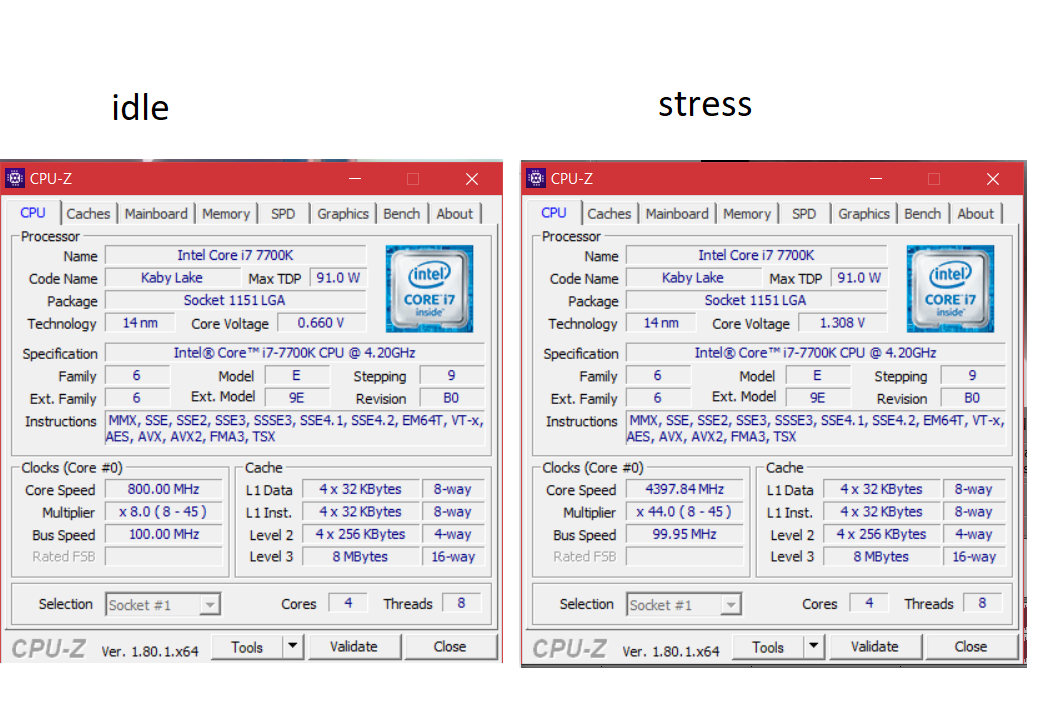
Task: Click empty Rated FSB field in idle window
Action: click(x=164, y=557)
